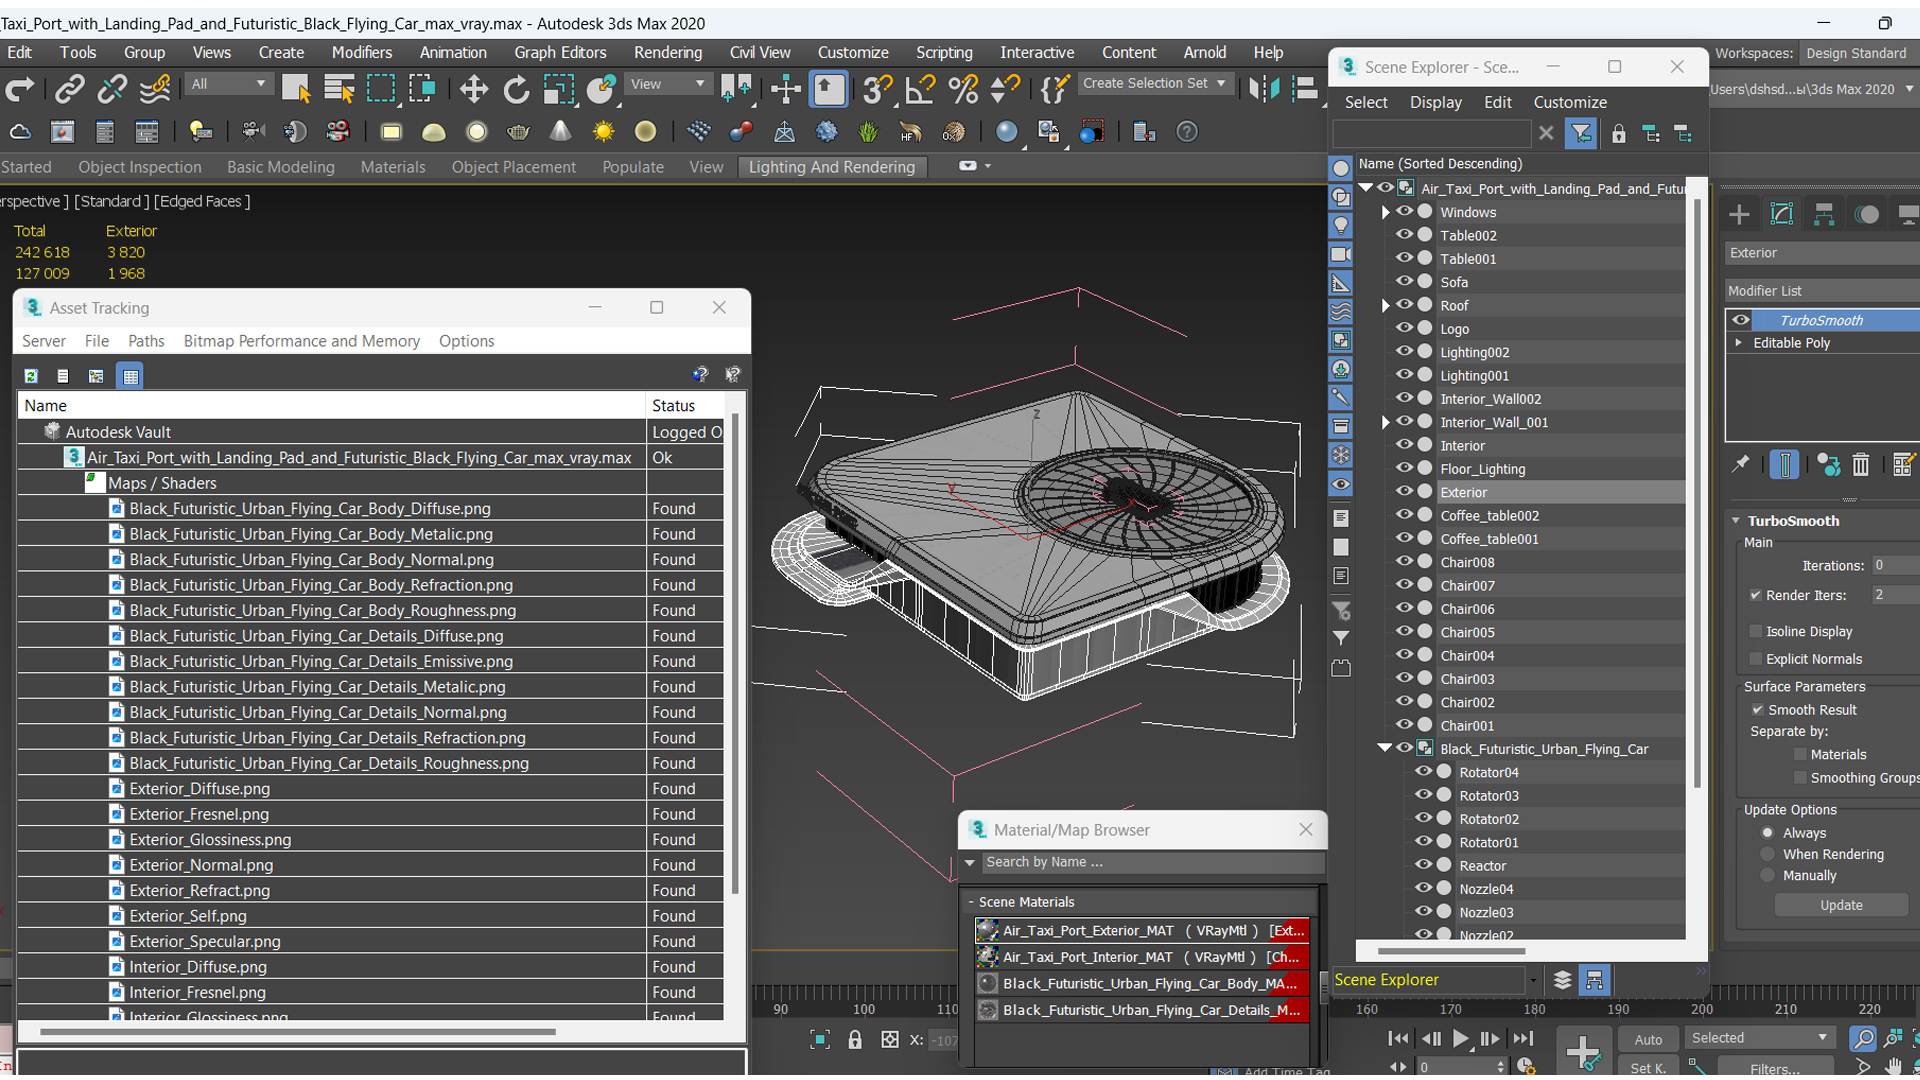Select the Move tool in main toolbar
1920x1080 pixels.
coord(473,90)
